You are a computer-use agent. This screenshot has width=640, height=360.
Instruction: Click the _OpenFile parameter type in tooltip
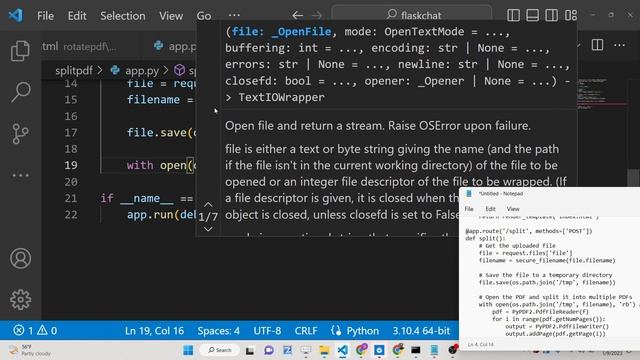tap(301, 31)
